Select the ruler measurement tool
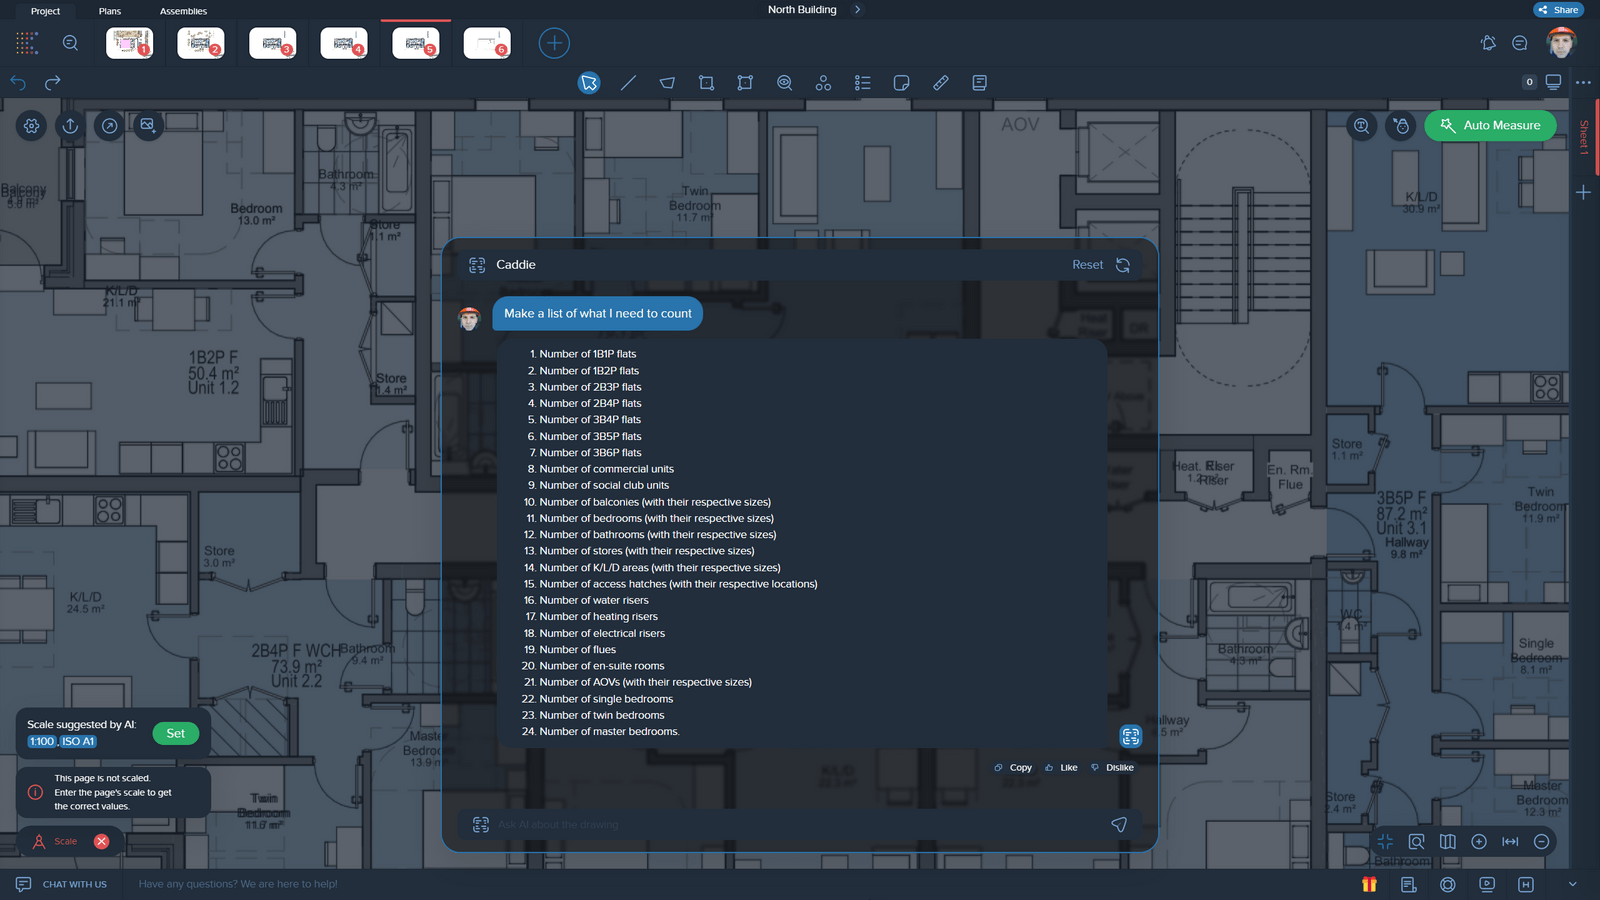 940,83
